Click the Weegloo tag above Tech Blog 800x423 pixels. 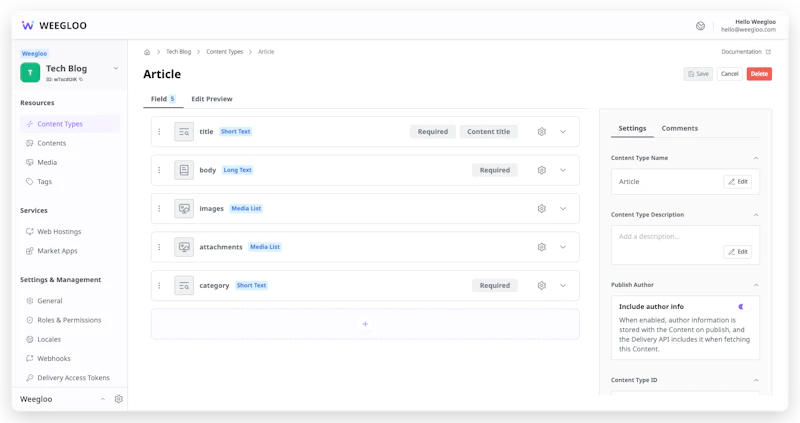tap(34, 54)
